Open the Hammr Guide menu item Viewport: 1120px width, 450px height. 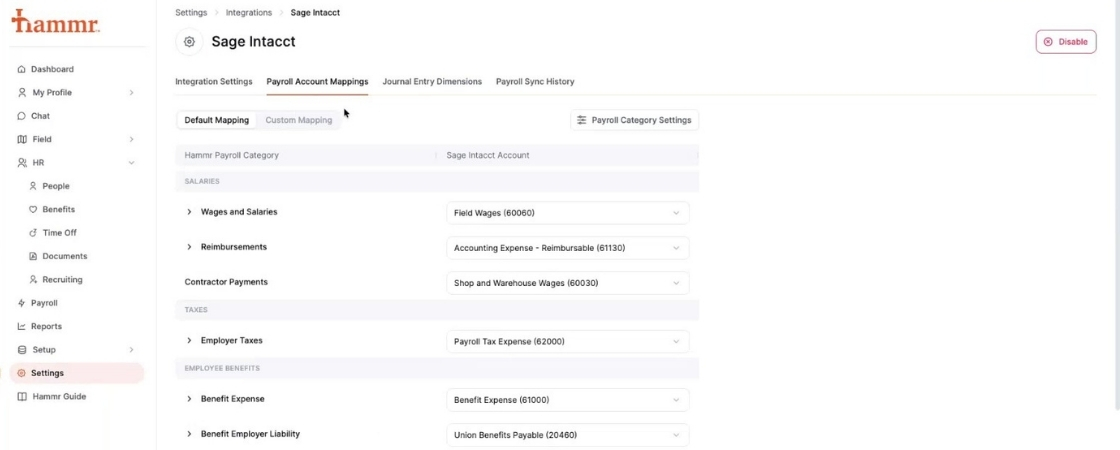(x=77, y=396)
